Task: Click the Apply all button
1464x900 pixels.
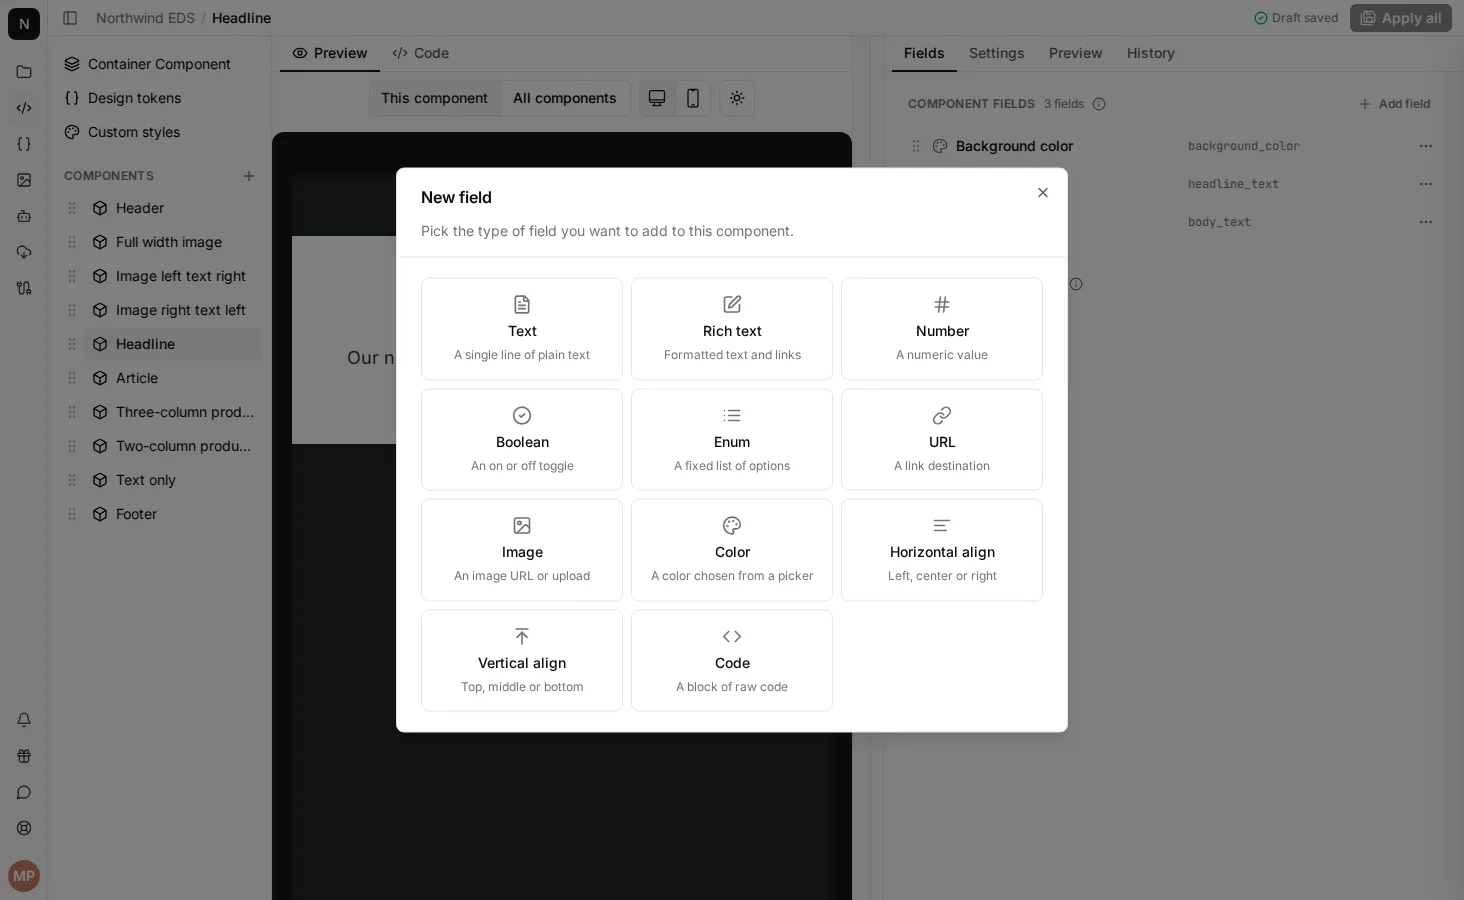Action: (x=1400, y=18)
